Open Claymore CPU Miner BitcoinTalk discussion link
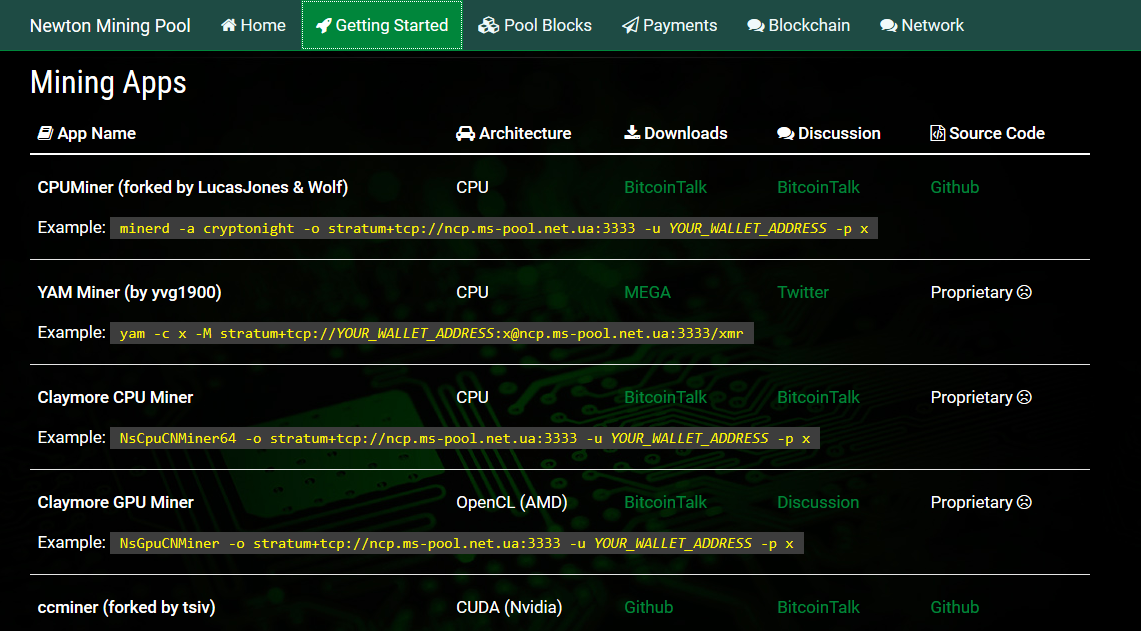This screenshot has height=631, width=1141. click(818, 397)
